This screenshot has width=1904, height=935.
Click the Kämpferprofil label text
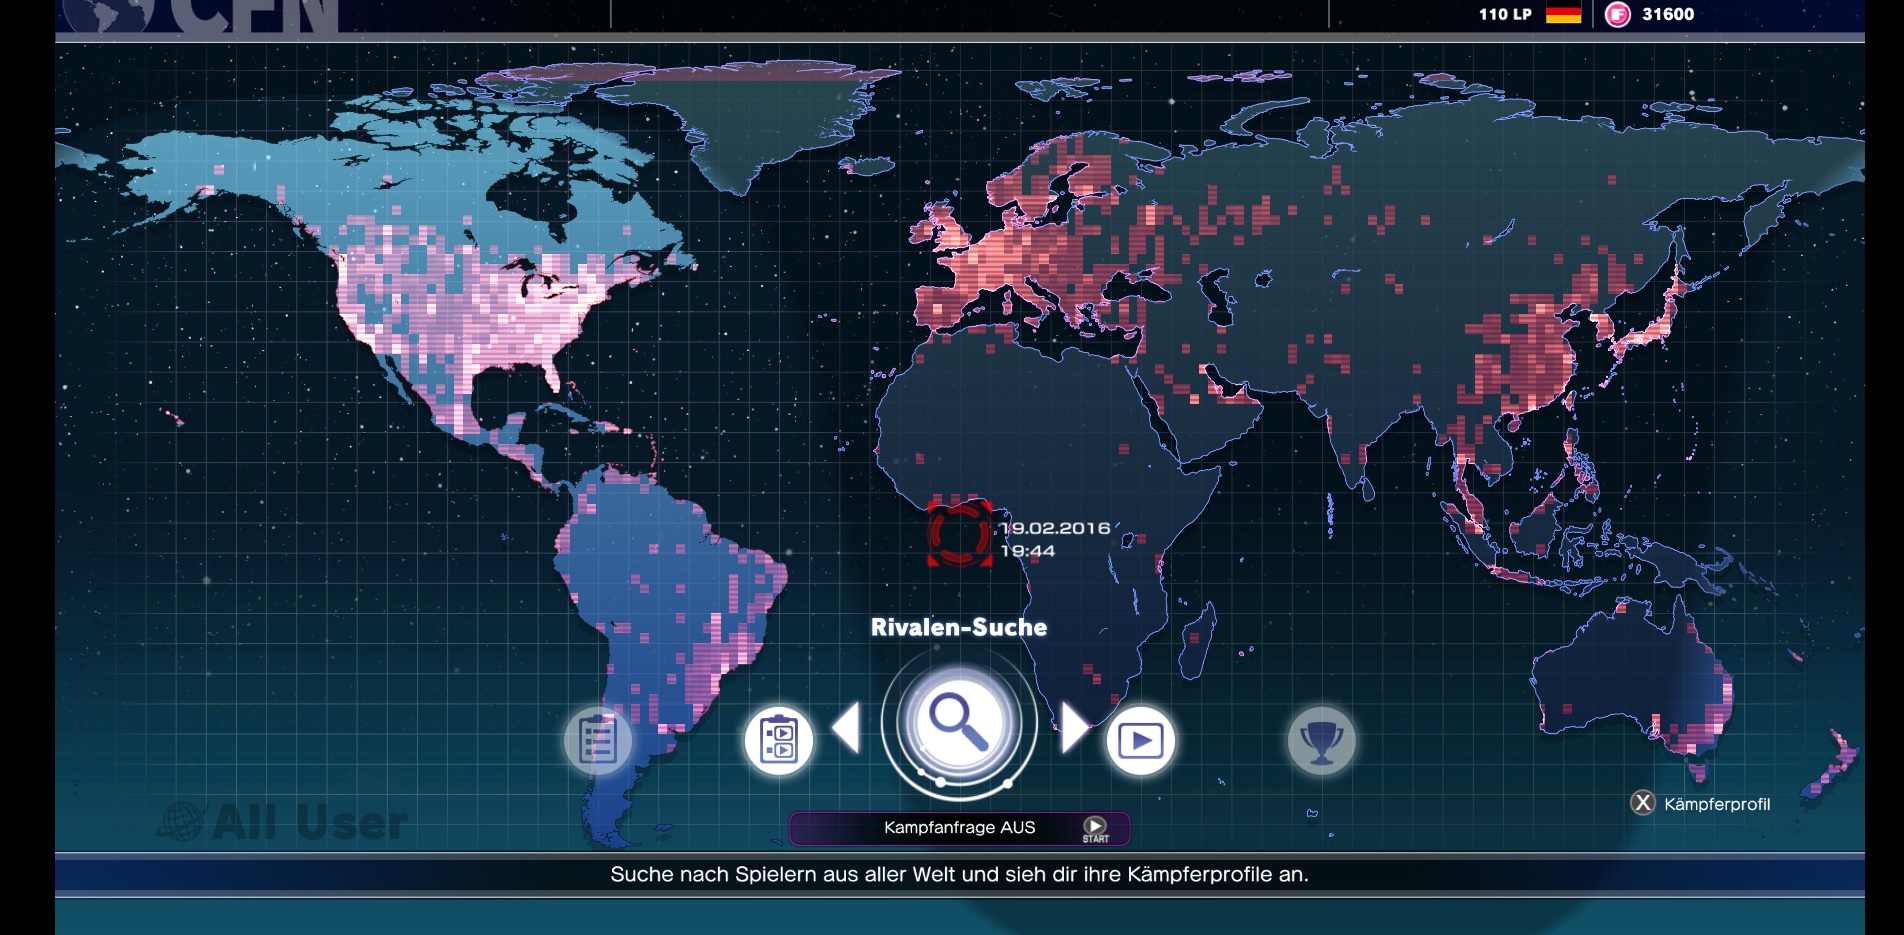(1717, 804)
